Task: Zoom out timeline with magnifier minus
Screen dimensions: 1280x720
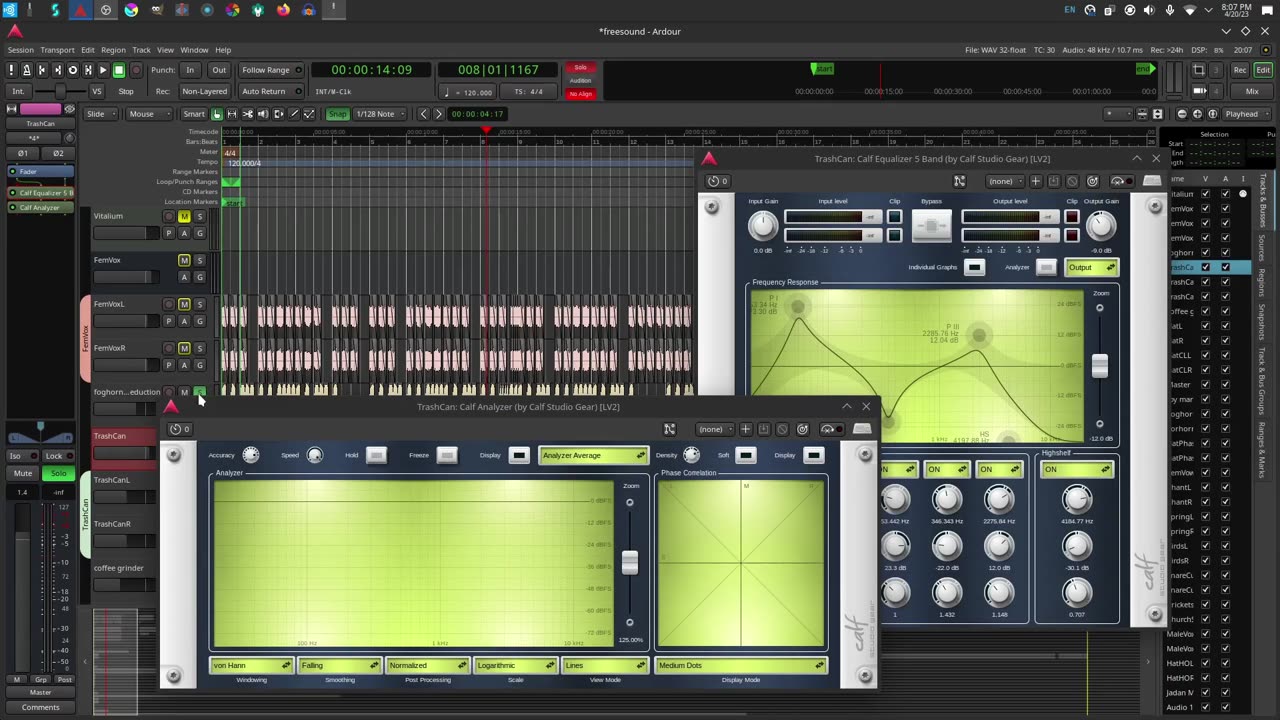Action: pos(1182,114)
